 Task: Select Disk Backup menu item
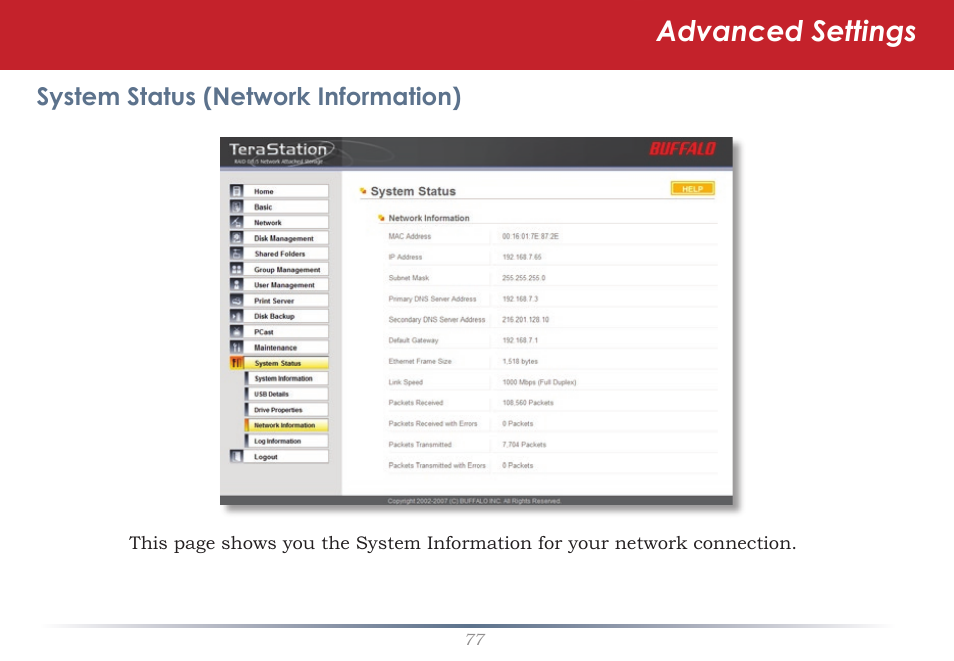click(287, 316)
